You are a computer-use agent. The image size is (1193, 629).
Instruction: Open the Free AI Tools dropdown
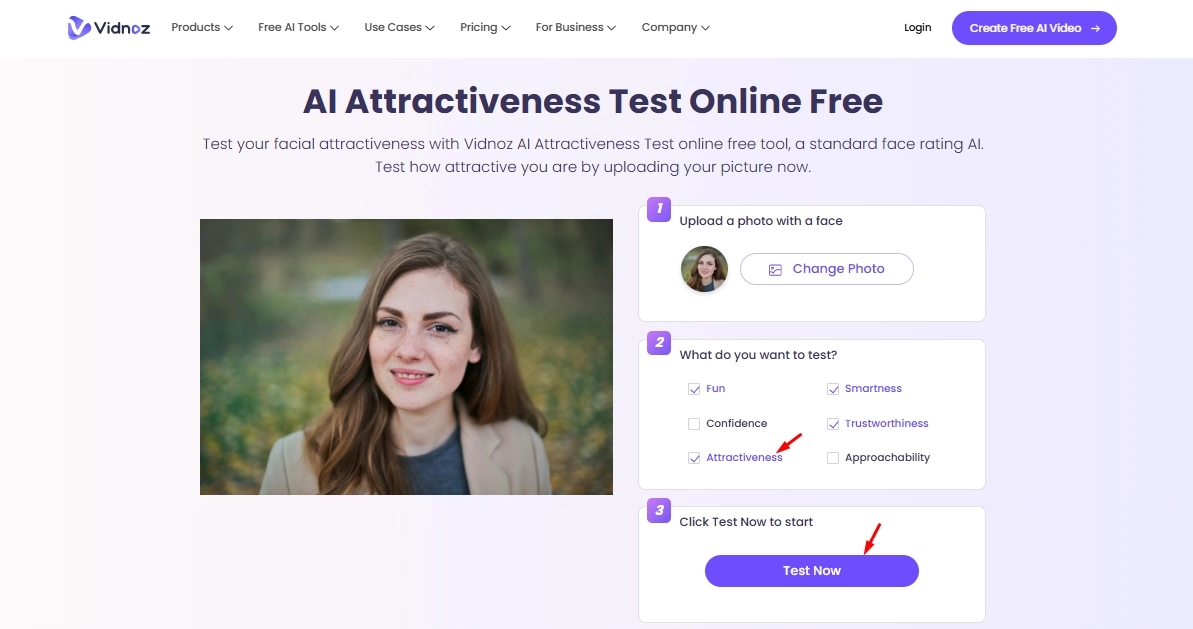(x=298, y=27)
